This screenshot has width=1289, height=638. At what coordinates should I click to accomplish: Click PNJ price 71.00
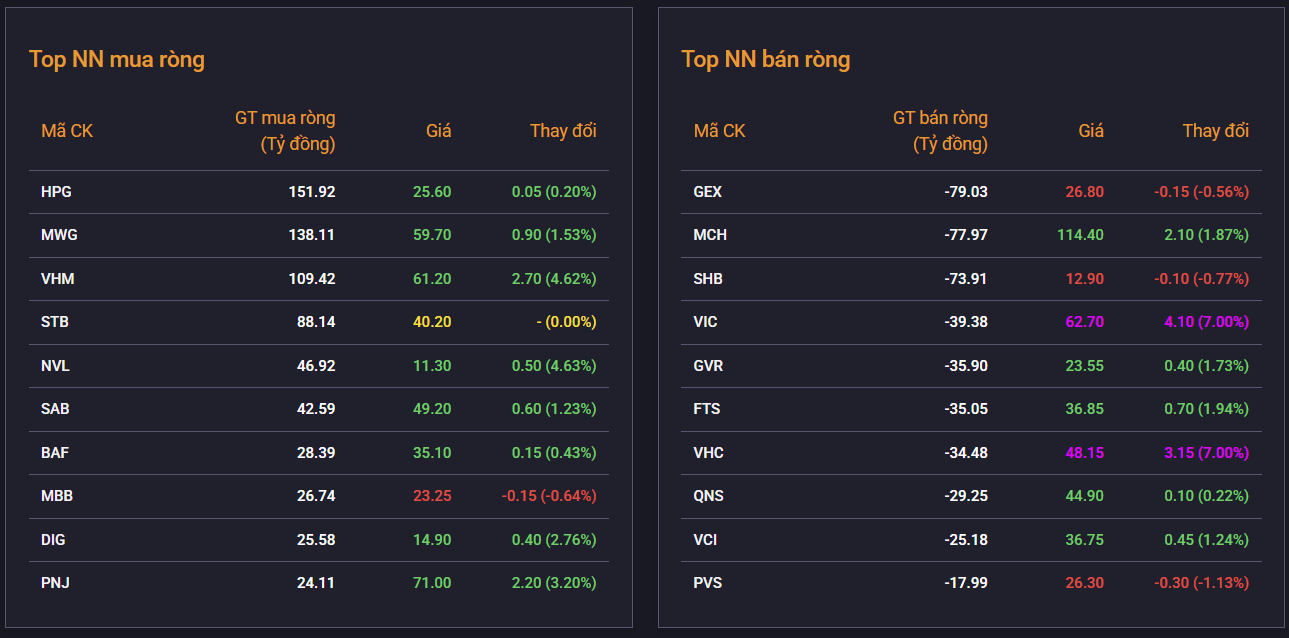pyautogui.click(x=432, y=583)
